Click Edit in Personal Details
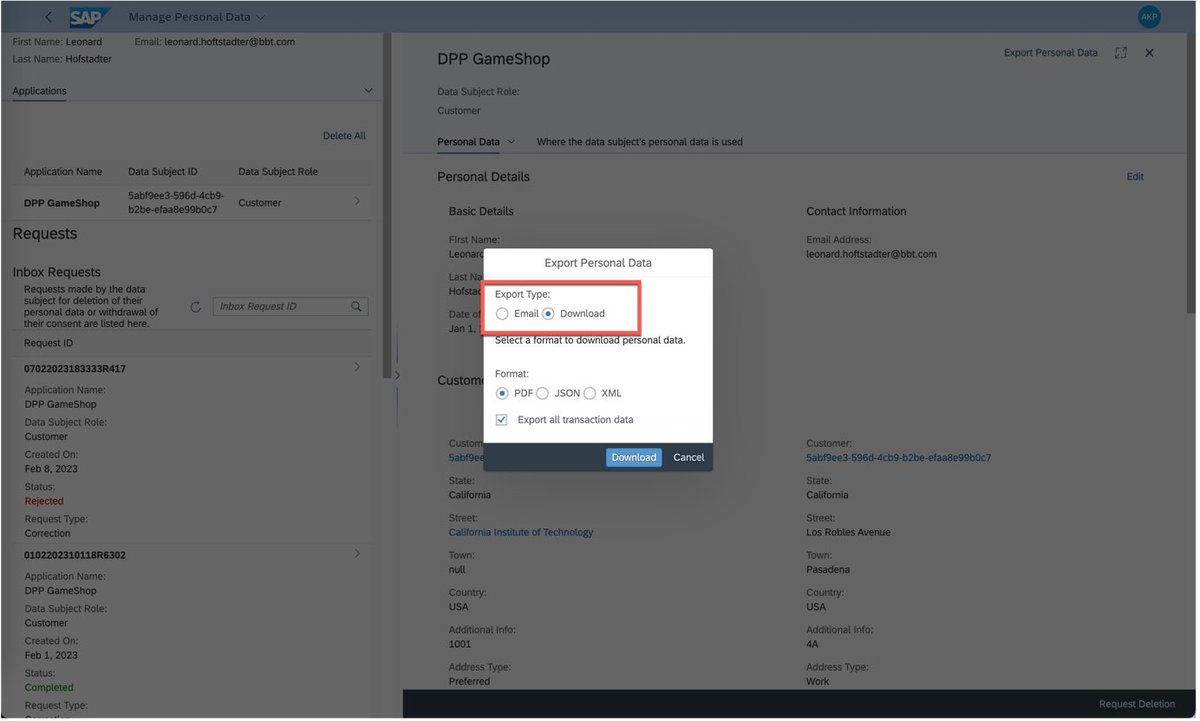 click(x=1135, y=177)
